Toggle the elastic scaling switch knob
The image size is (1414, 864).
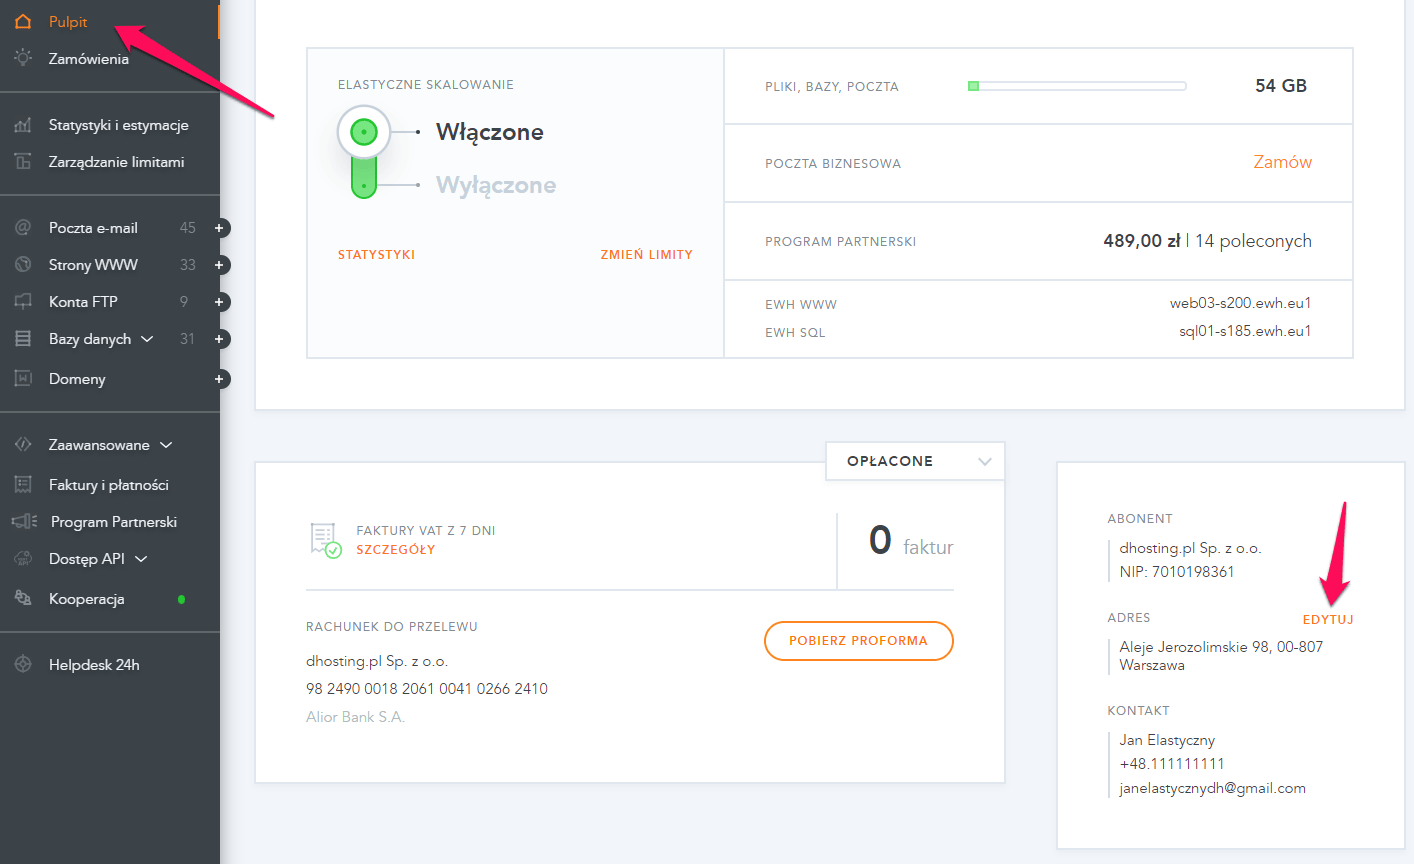[x=364, y=132]
